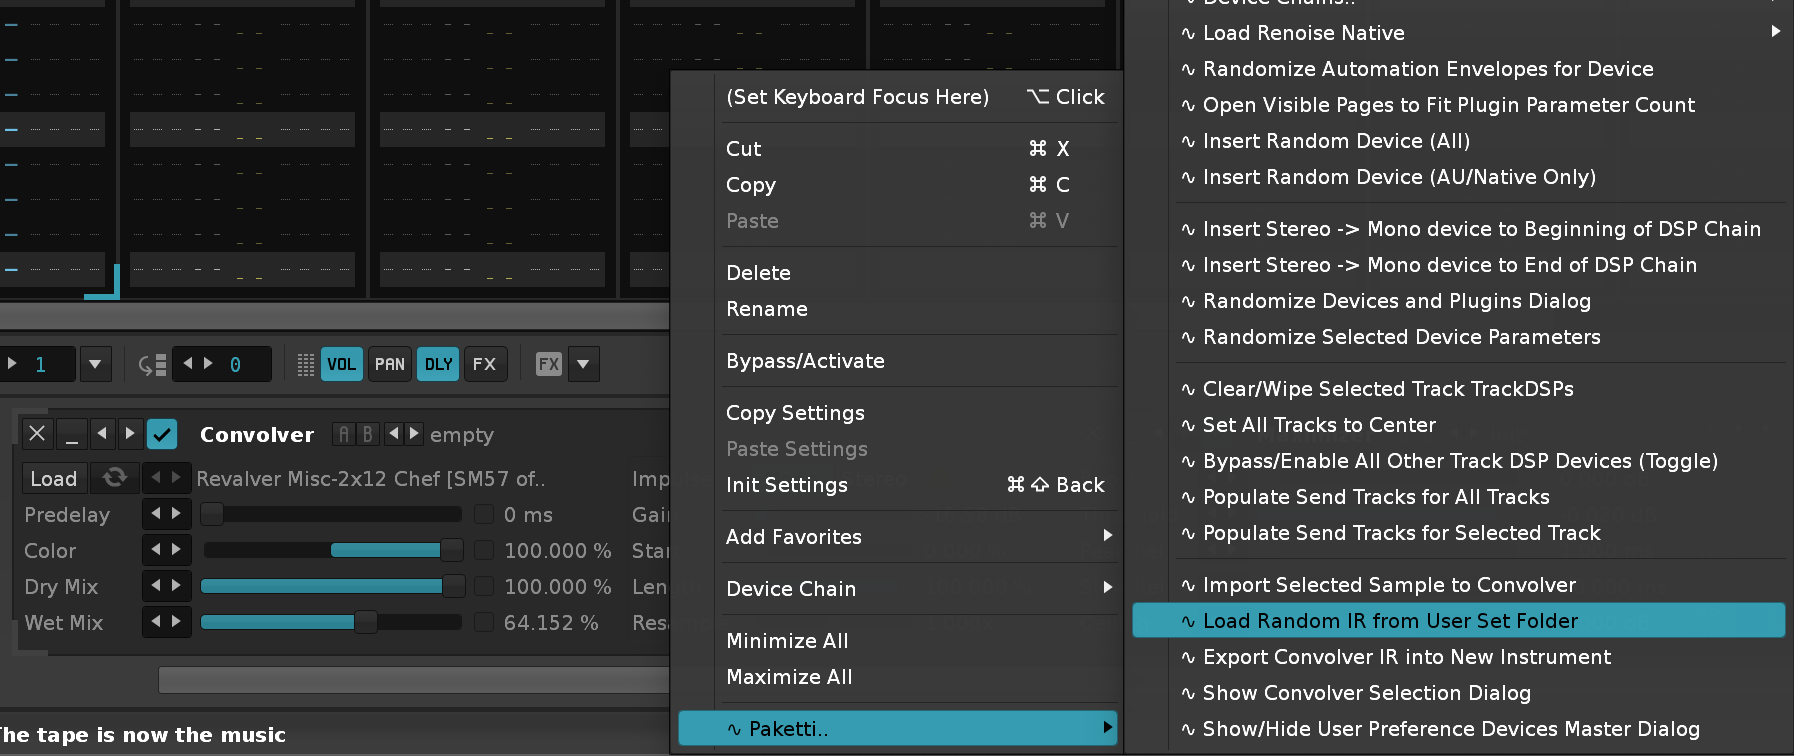Click the grid column layout icon
1794x756 pixels.
click(306, 364)
